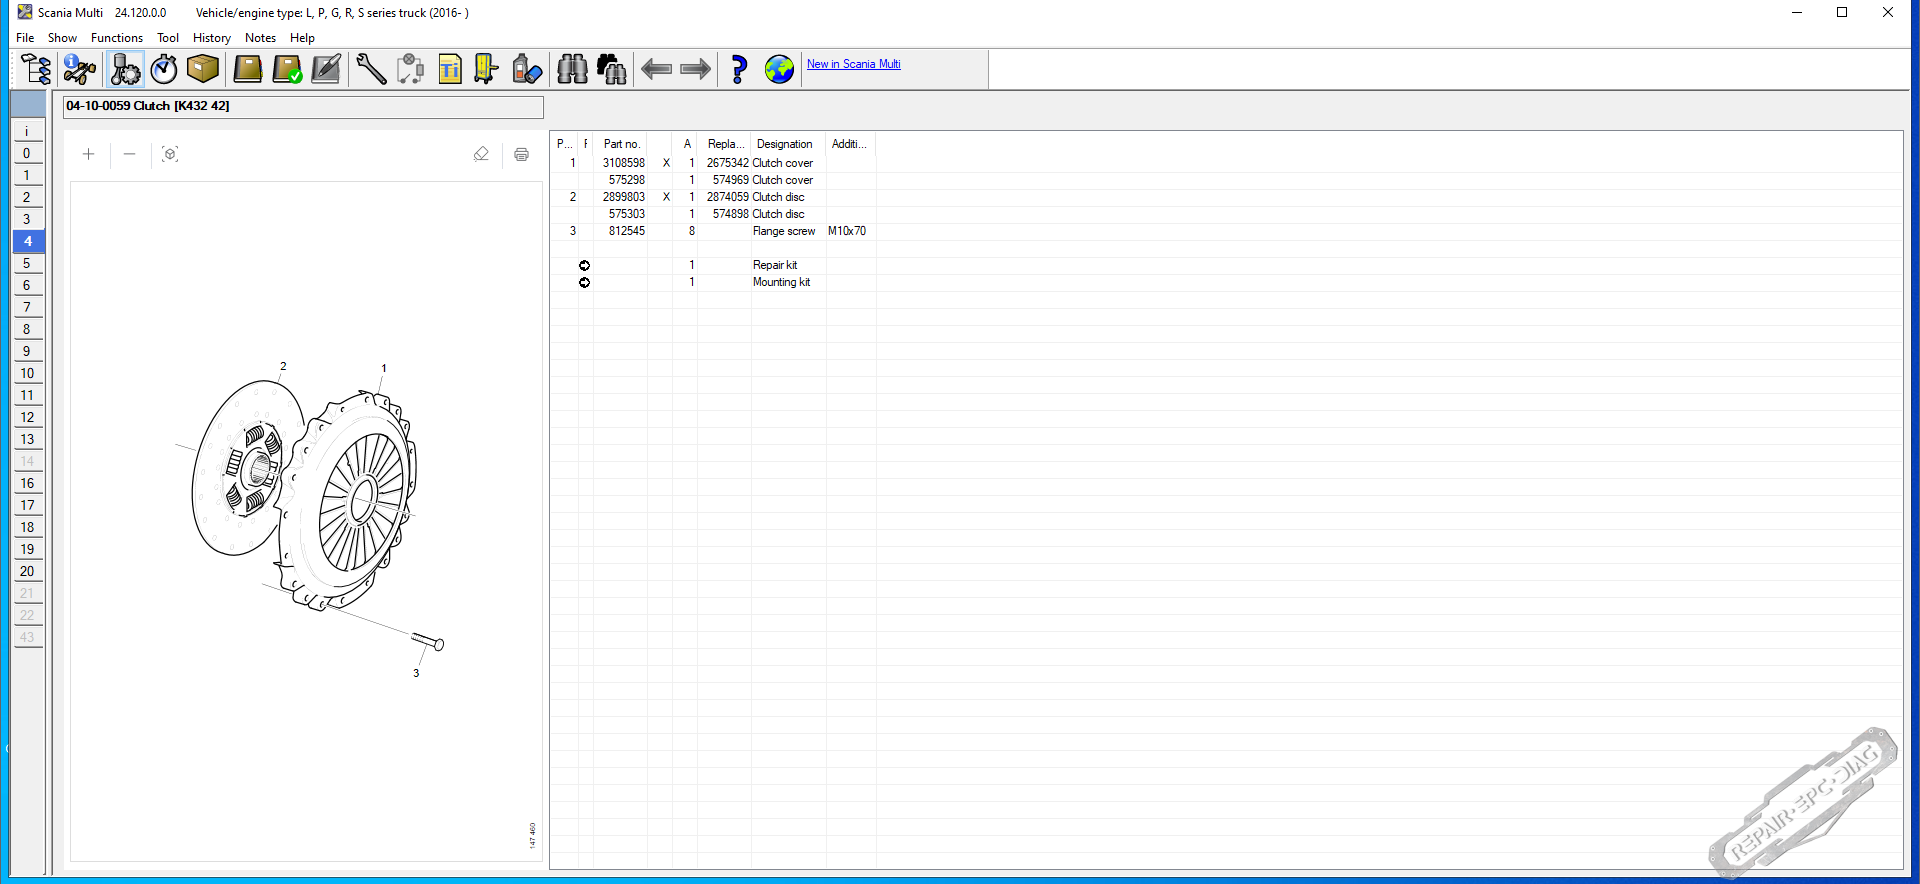
Task: Open the tree structure view icon
Action: 36,69
